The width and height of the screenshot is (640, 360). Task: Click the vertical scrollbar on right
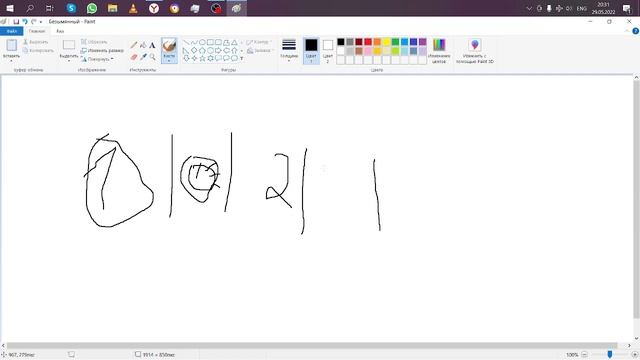[x=636, y=200]
